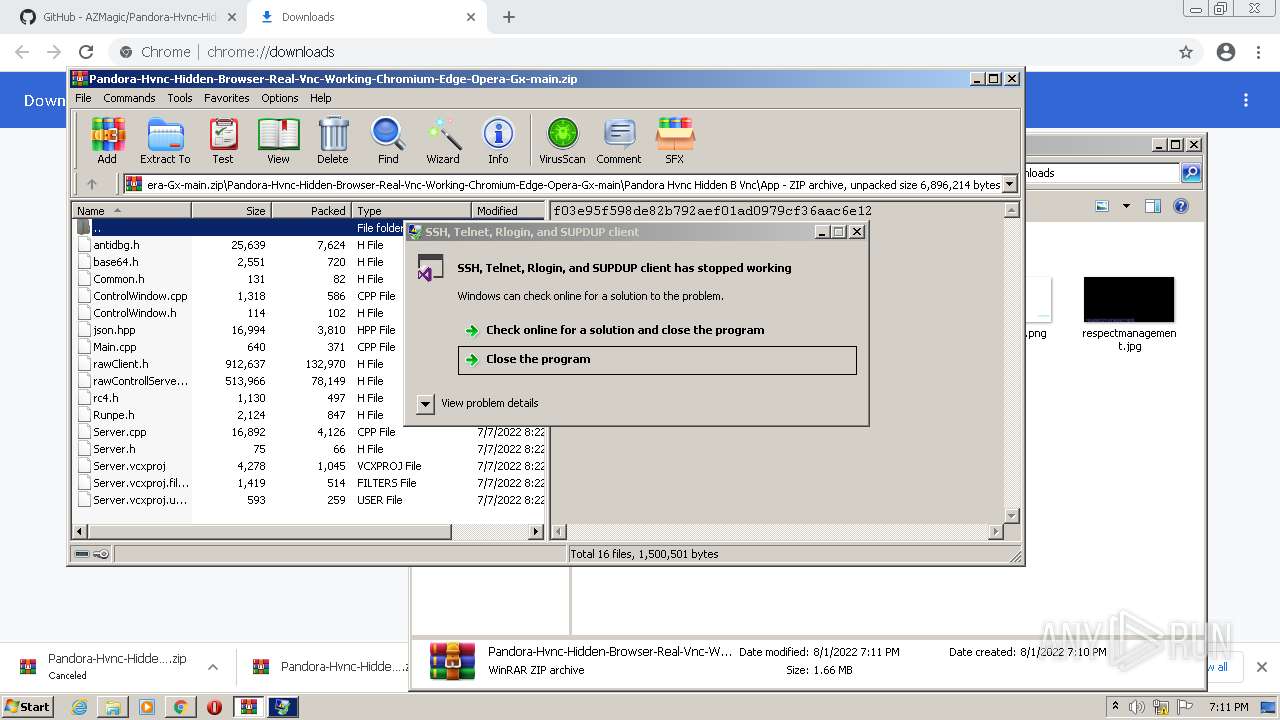
Task: Click the Extract To toolbar icon
Action: pyautogui.click(x=165, y=140)
